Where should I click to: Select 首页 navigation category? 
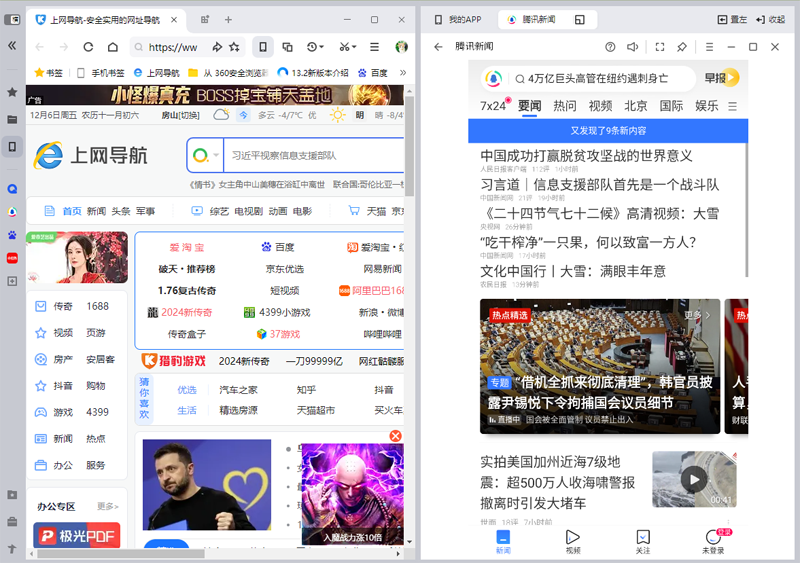(72, 211)
